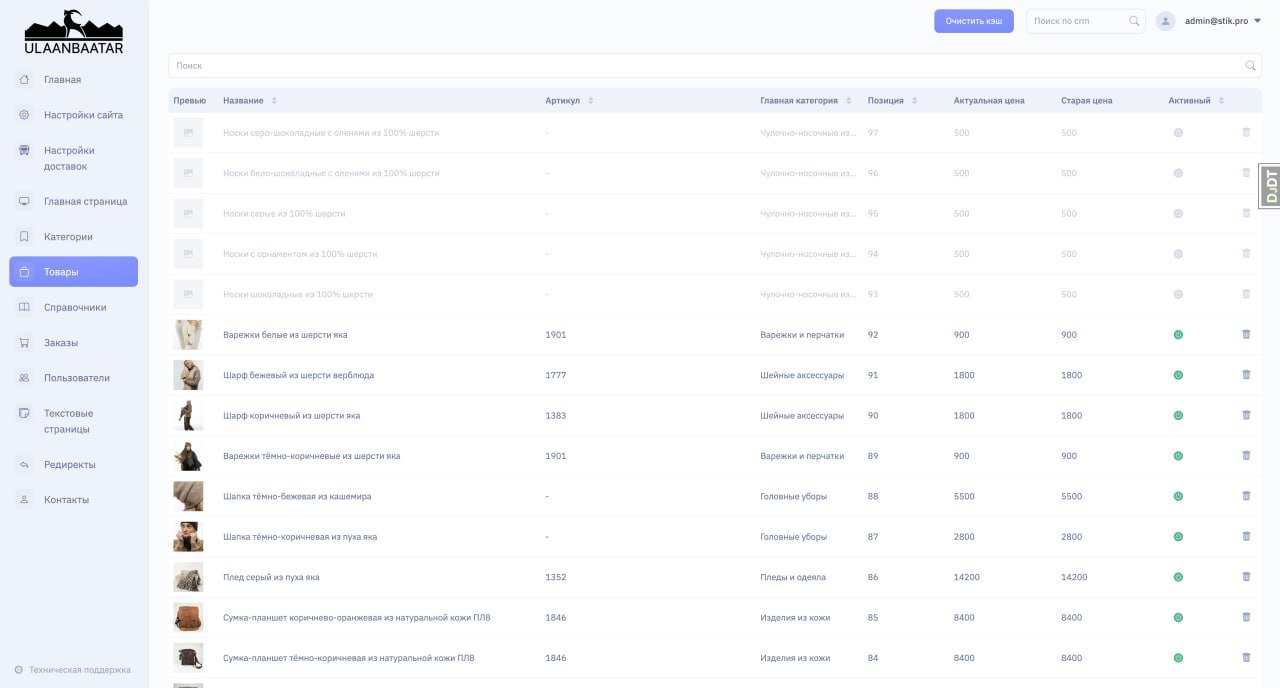This screenshot has height=688, width=1280.
Task: Click the products Поиск input field
Action: point(700,66)
